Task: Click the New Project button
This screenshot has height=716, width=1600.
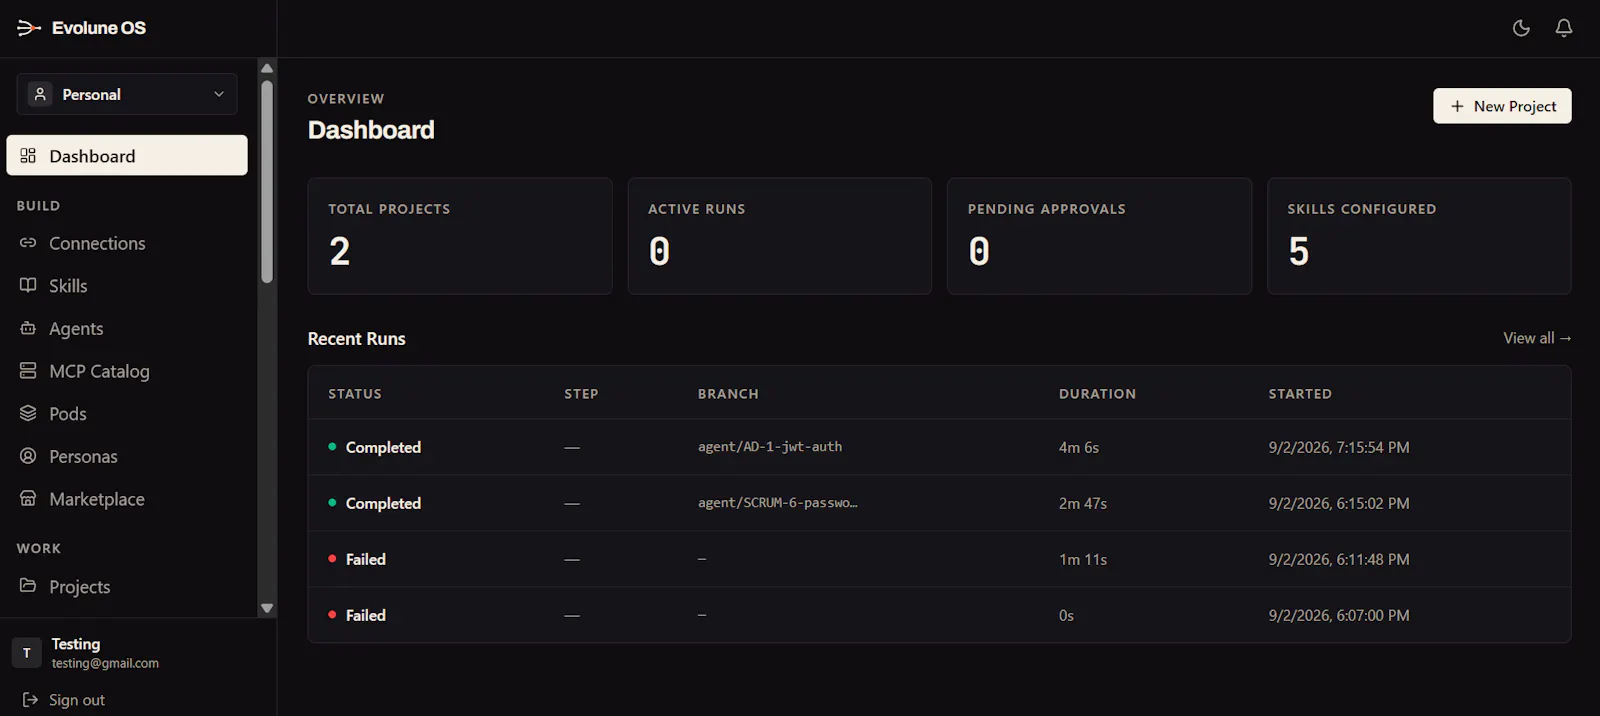Action: (1502, 106)
